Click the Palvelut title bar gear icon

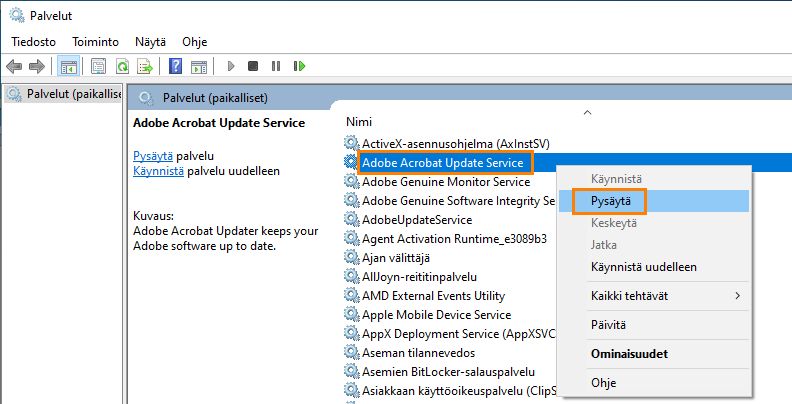coord(17,15)
